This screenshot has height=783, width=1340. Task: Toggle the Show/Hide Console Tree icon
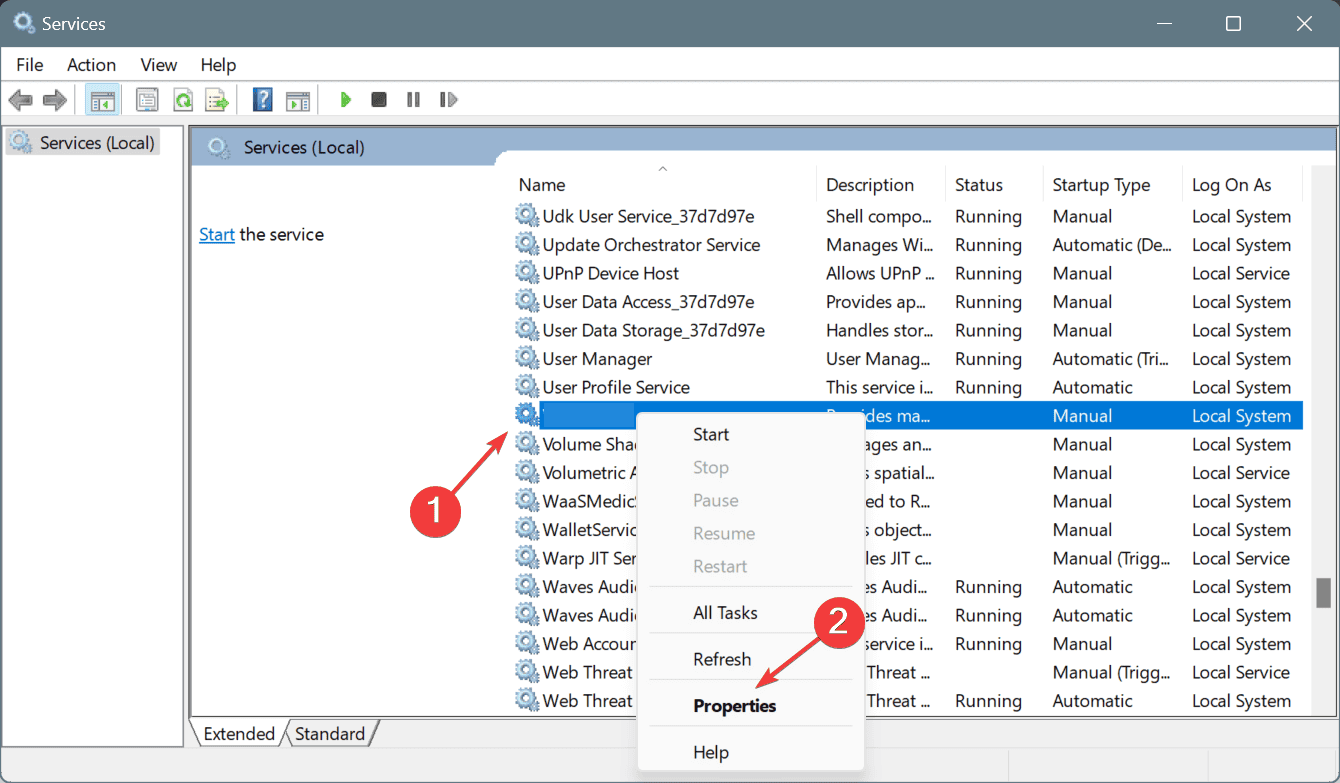102,100
